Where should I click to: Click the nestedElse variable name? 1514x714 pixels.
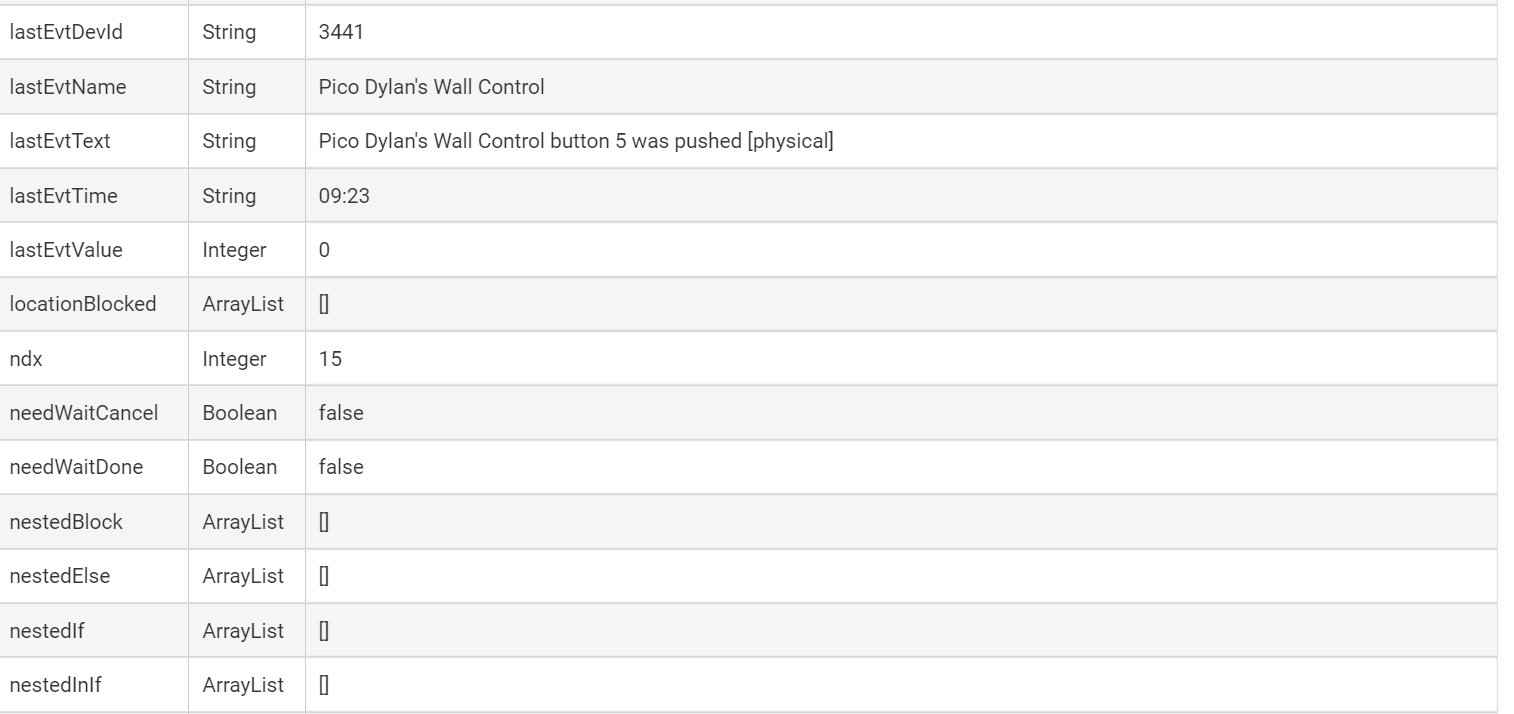point(60,576)
